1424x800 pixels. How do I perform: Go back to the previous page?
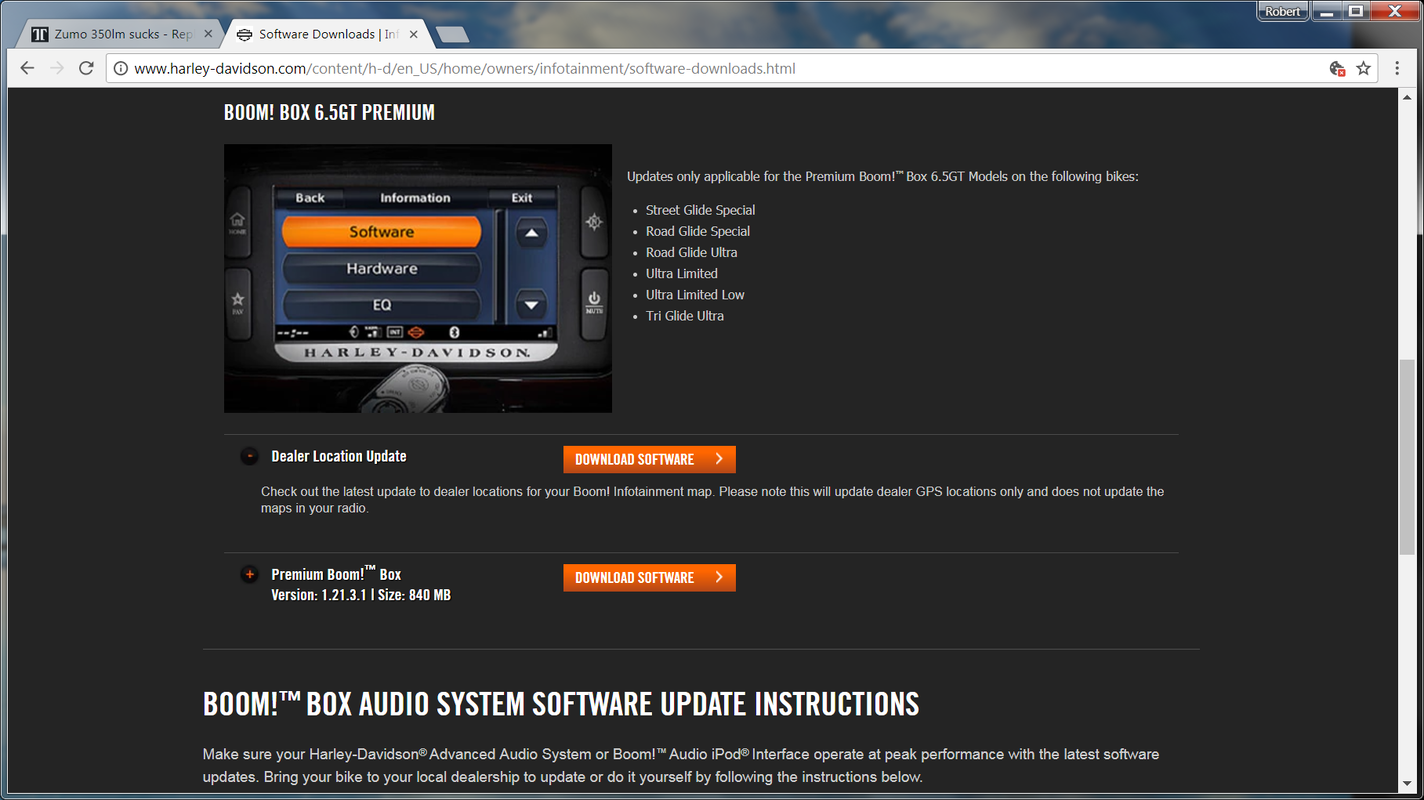click(x=27, y=68)
